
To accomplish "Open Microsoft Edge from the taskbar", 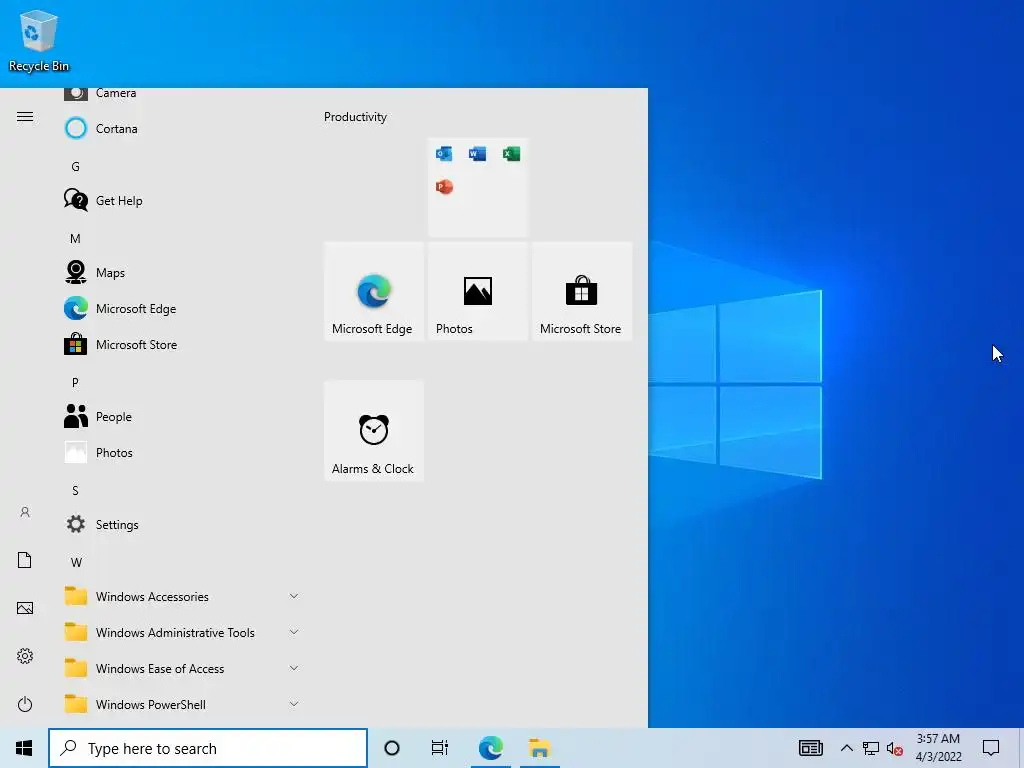I will point(490,748).
